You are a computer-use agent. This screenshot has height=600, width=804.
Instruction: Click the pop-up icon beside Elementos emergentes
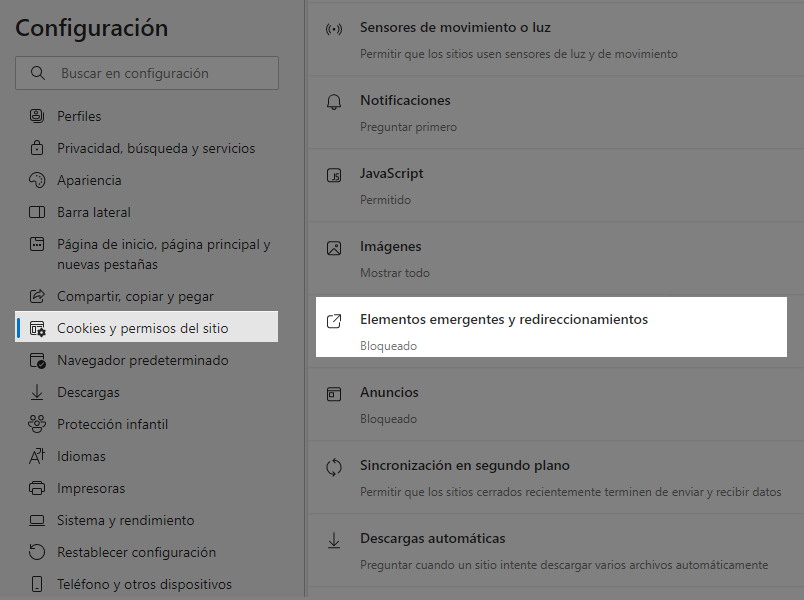(x=334, y=321)
